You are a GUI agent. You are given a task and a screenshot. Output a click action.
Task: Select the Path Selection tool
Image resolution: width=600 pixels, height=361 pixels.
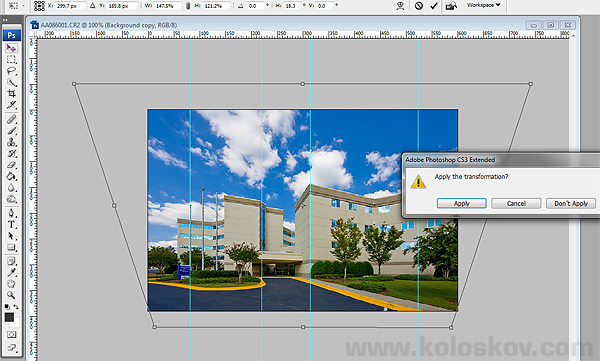(x=11, y=236)
